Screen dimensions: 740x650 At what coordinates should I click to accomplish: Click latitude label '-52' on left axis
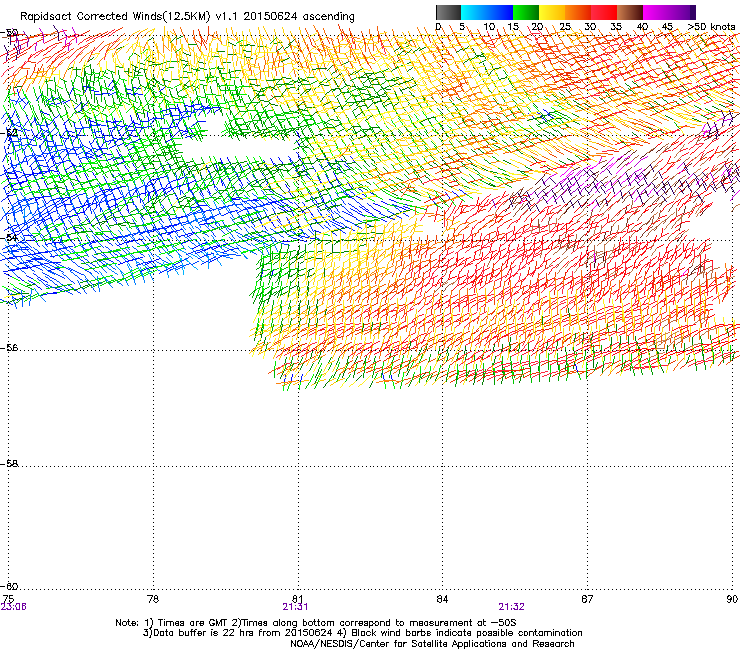pyautogui.click(x=9, y=133)
